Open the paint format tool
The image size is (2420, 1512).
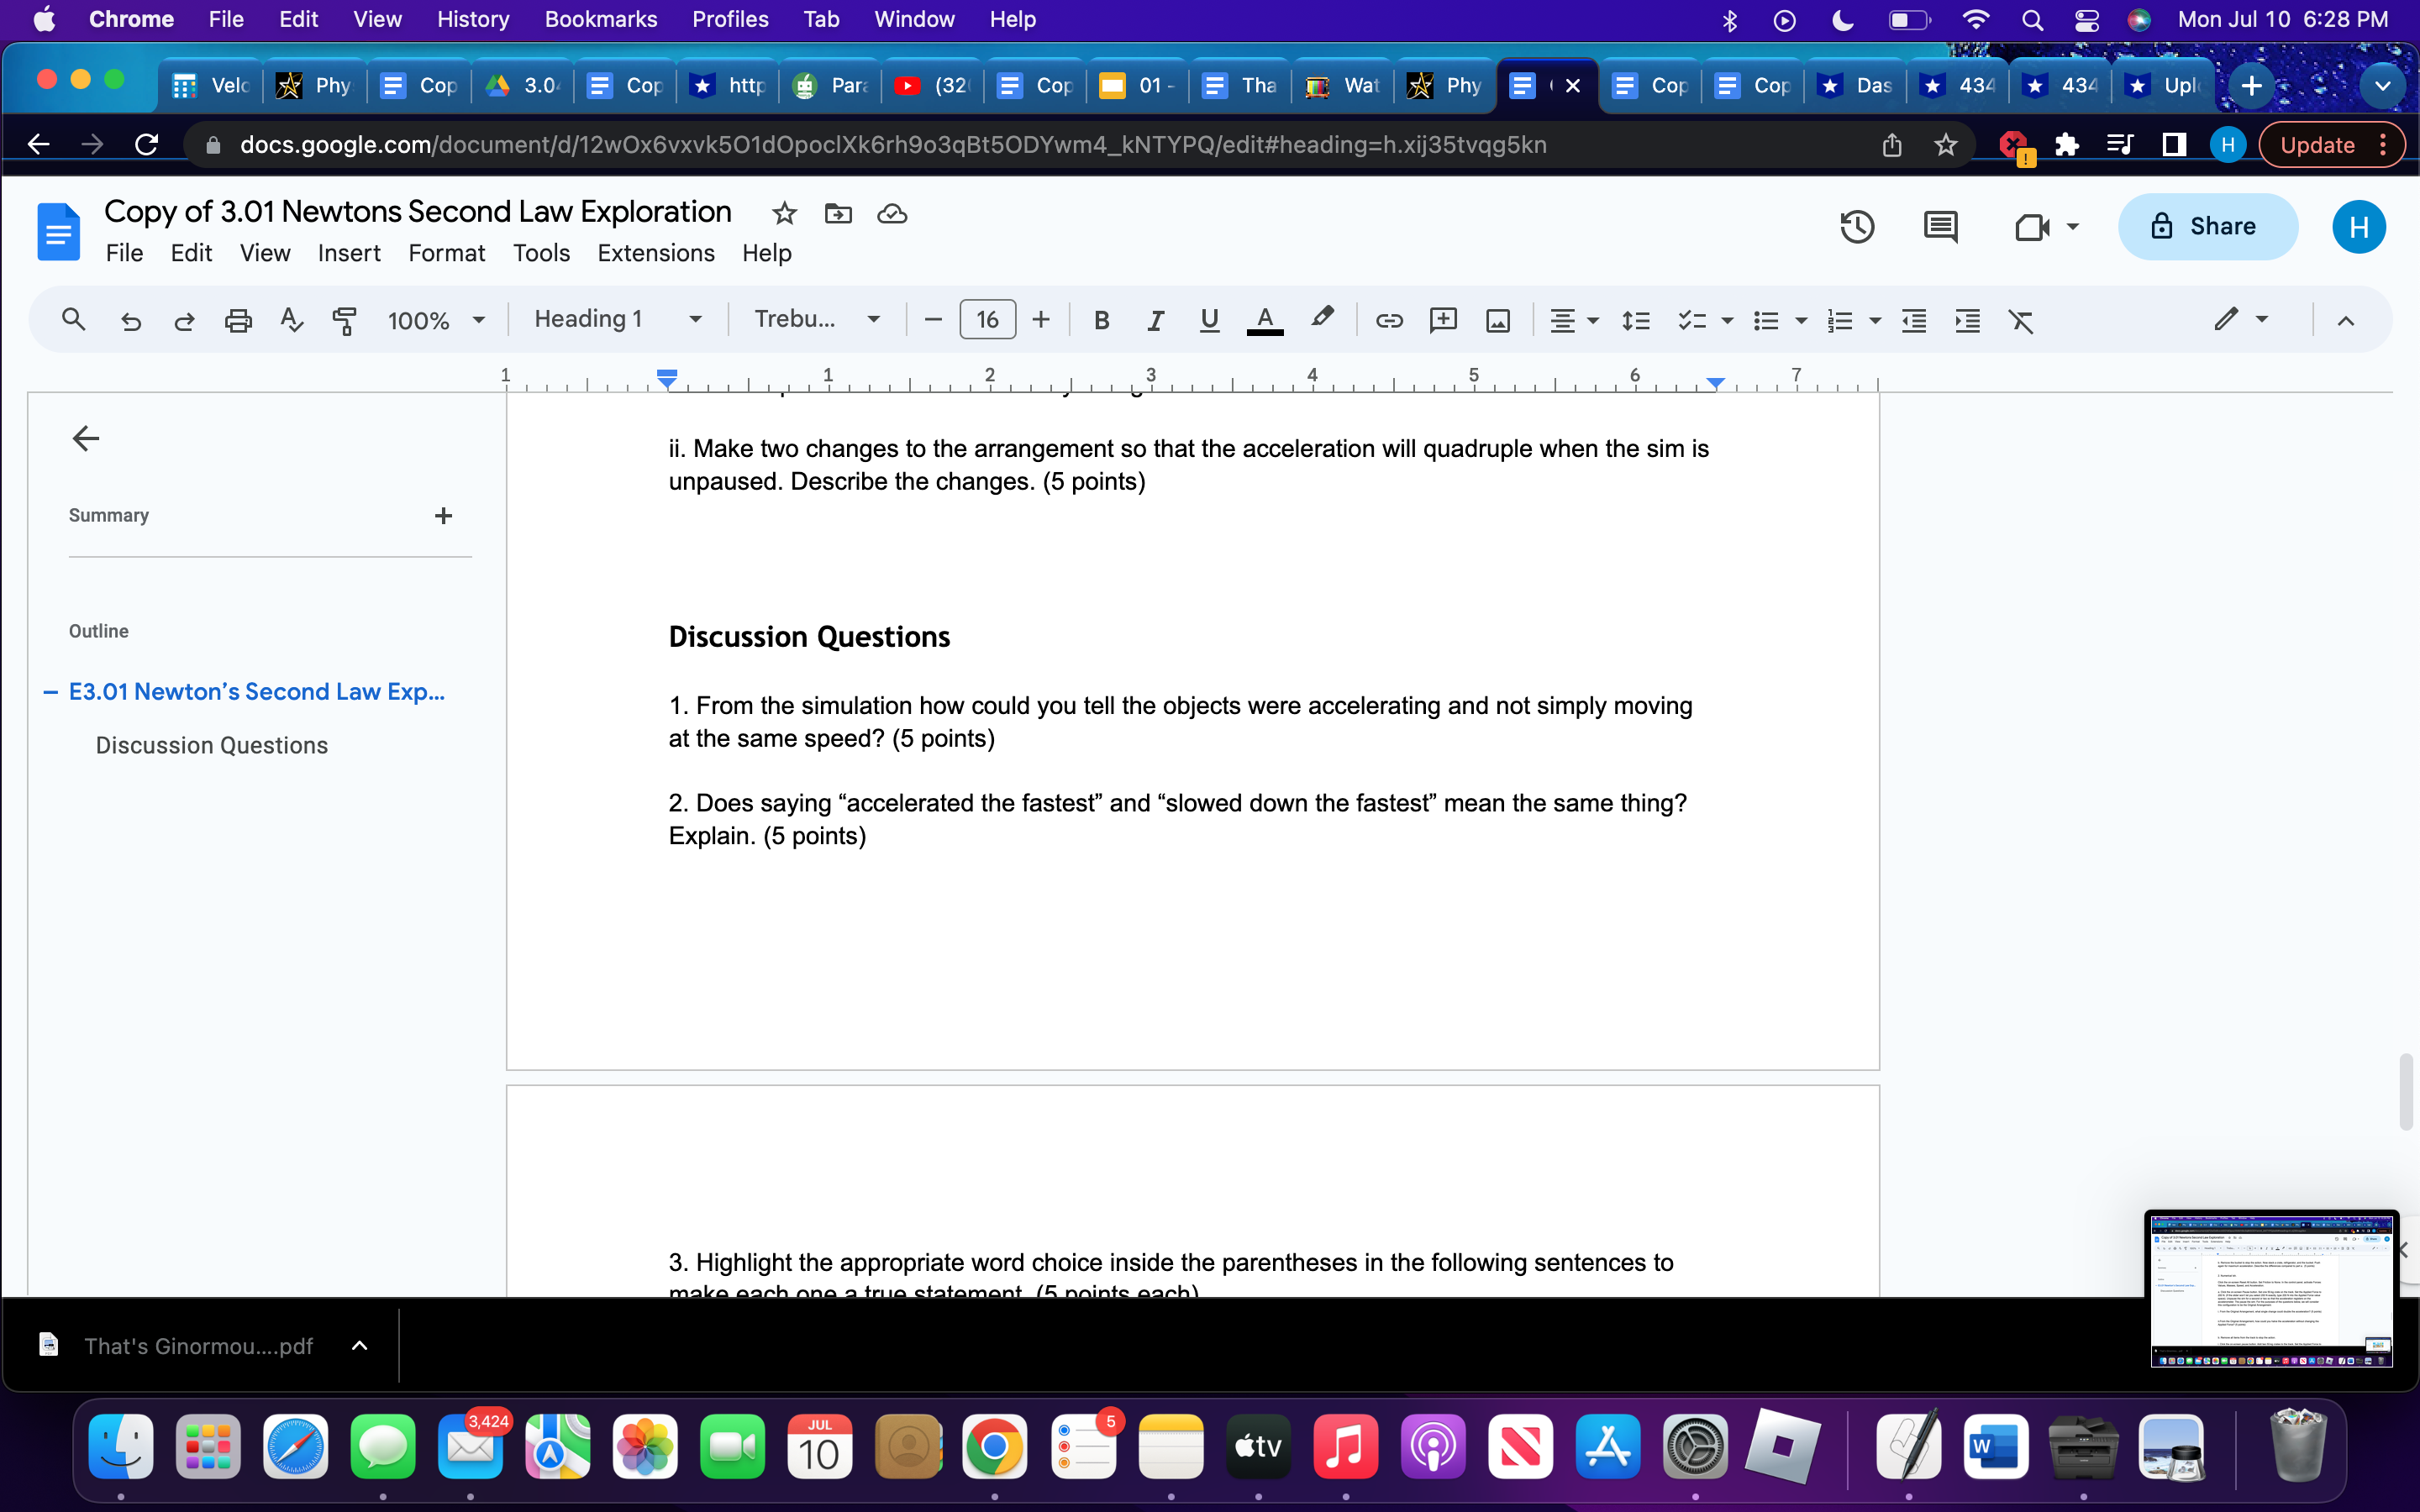click(344, 320)
